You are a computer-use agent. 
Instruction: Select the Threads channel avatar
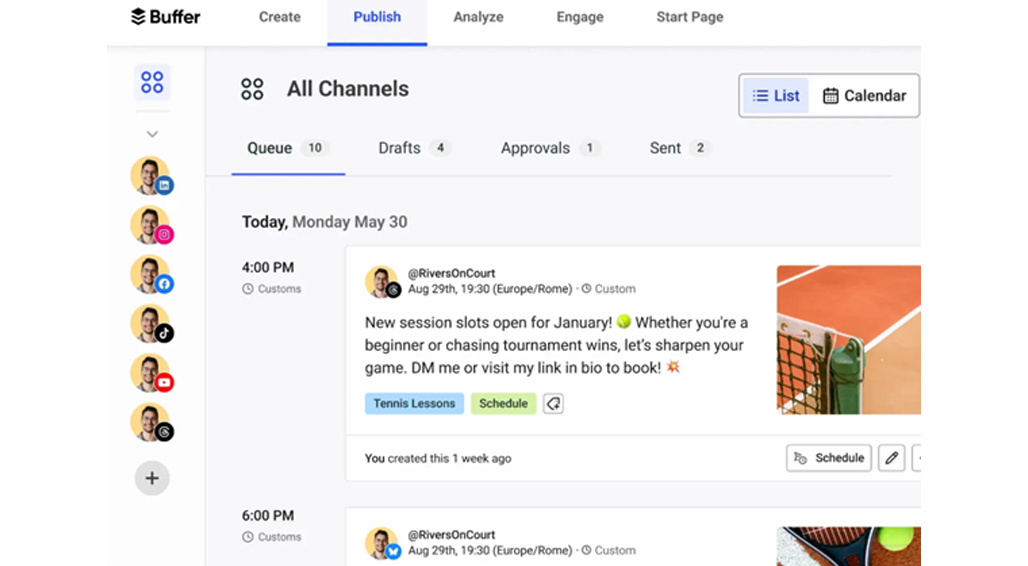pyautogui.click(x=151, y=422)
